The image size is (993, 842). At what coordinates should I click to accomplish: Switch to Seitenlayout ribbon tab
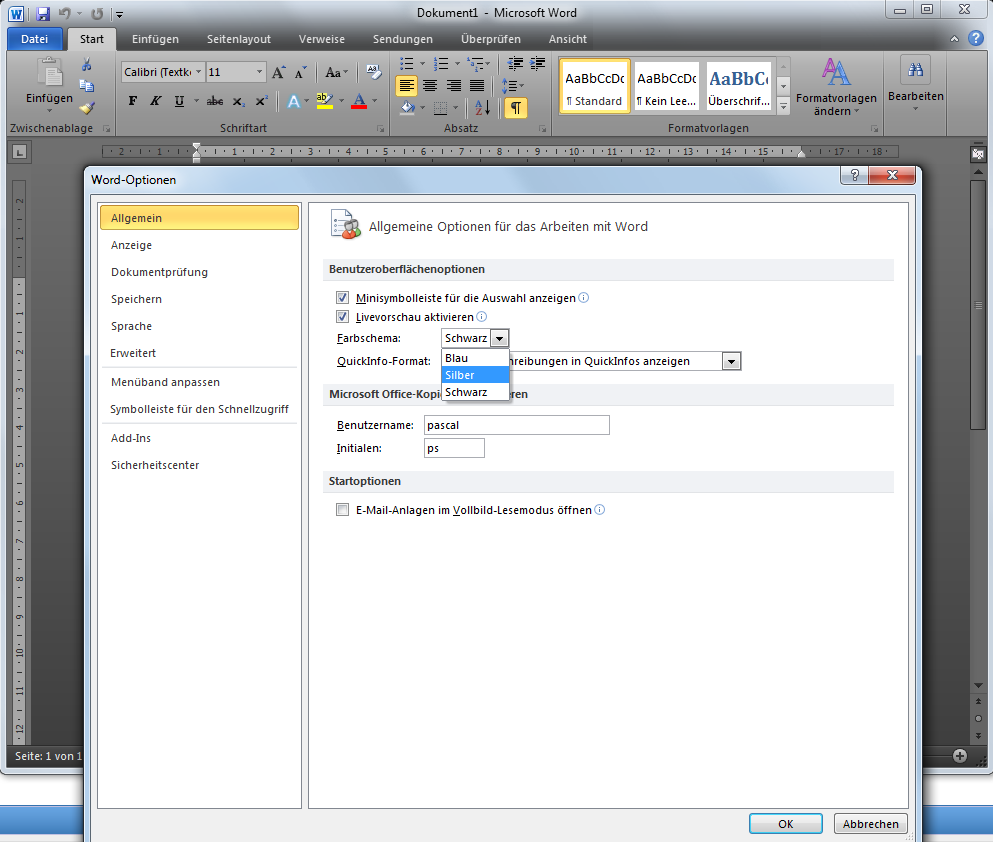click(x=239, y=39)
